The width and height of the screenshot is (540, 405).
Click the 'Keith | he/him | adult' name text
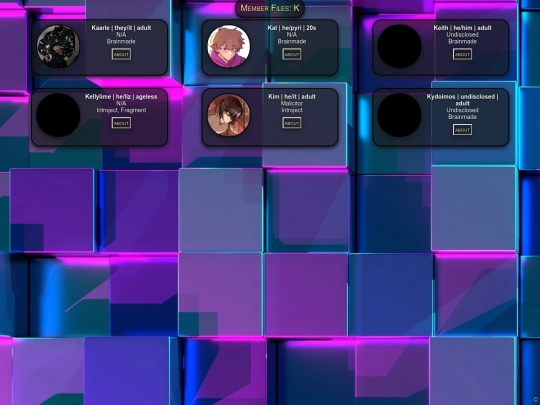462,28
